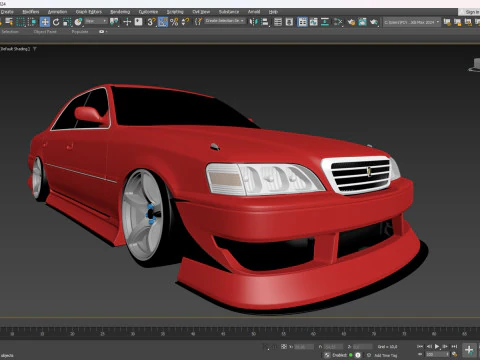Click Render Production teapot icon
480x360 pixels.
(x=374, y=22)
